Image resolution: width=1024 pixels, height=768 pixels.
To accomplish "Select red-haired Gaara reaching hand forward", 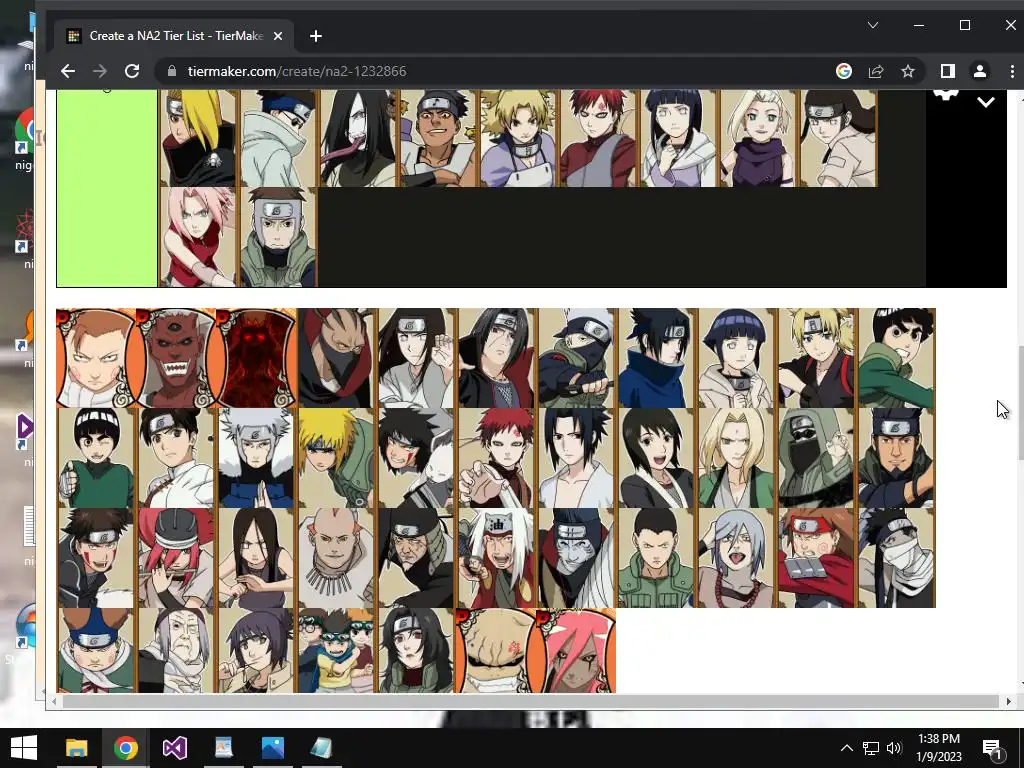I will 496,458.
